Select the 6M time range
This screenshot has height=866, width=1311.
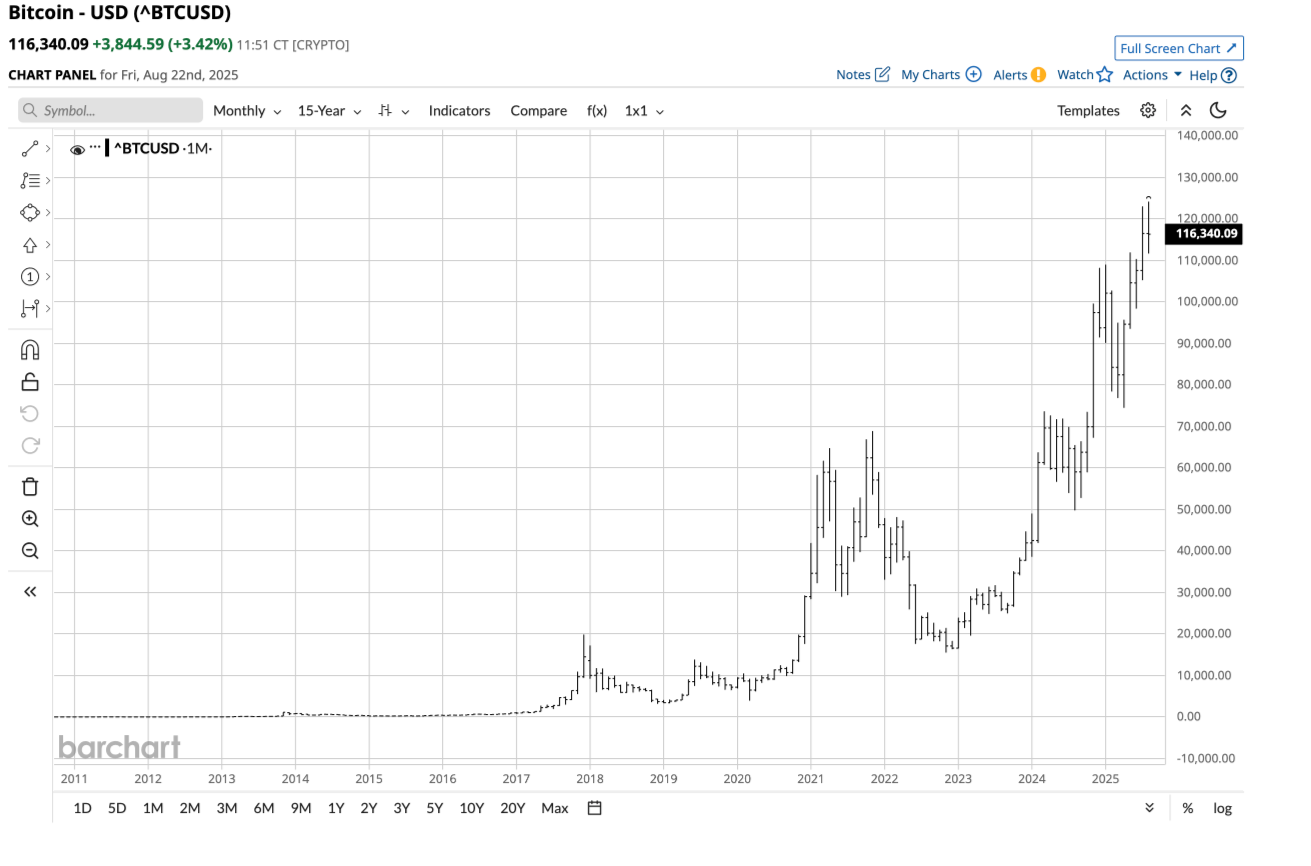tap(264, 808)
